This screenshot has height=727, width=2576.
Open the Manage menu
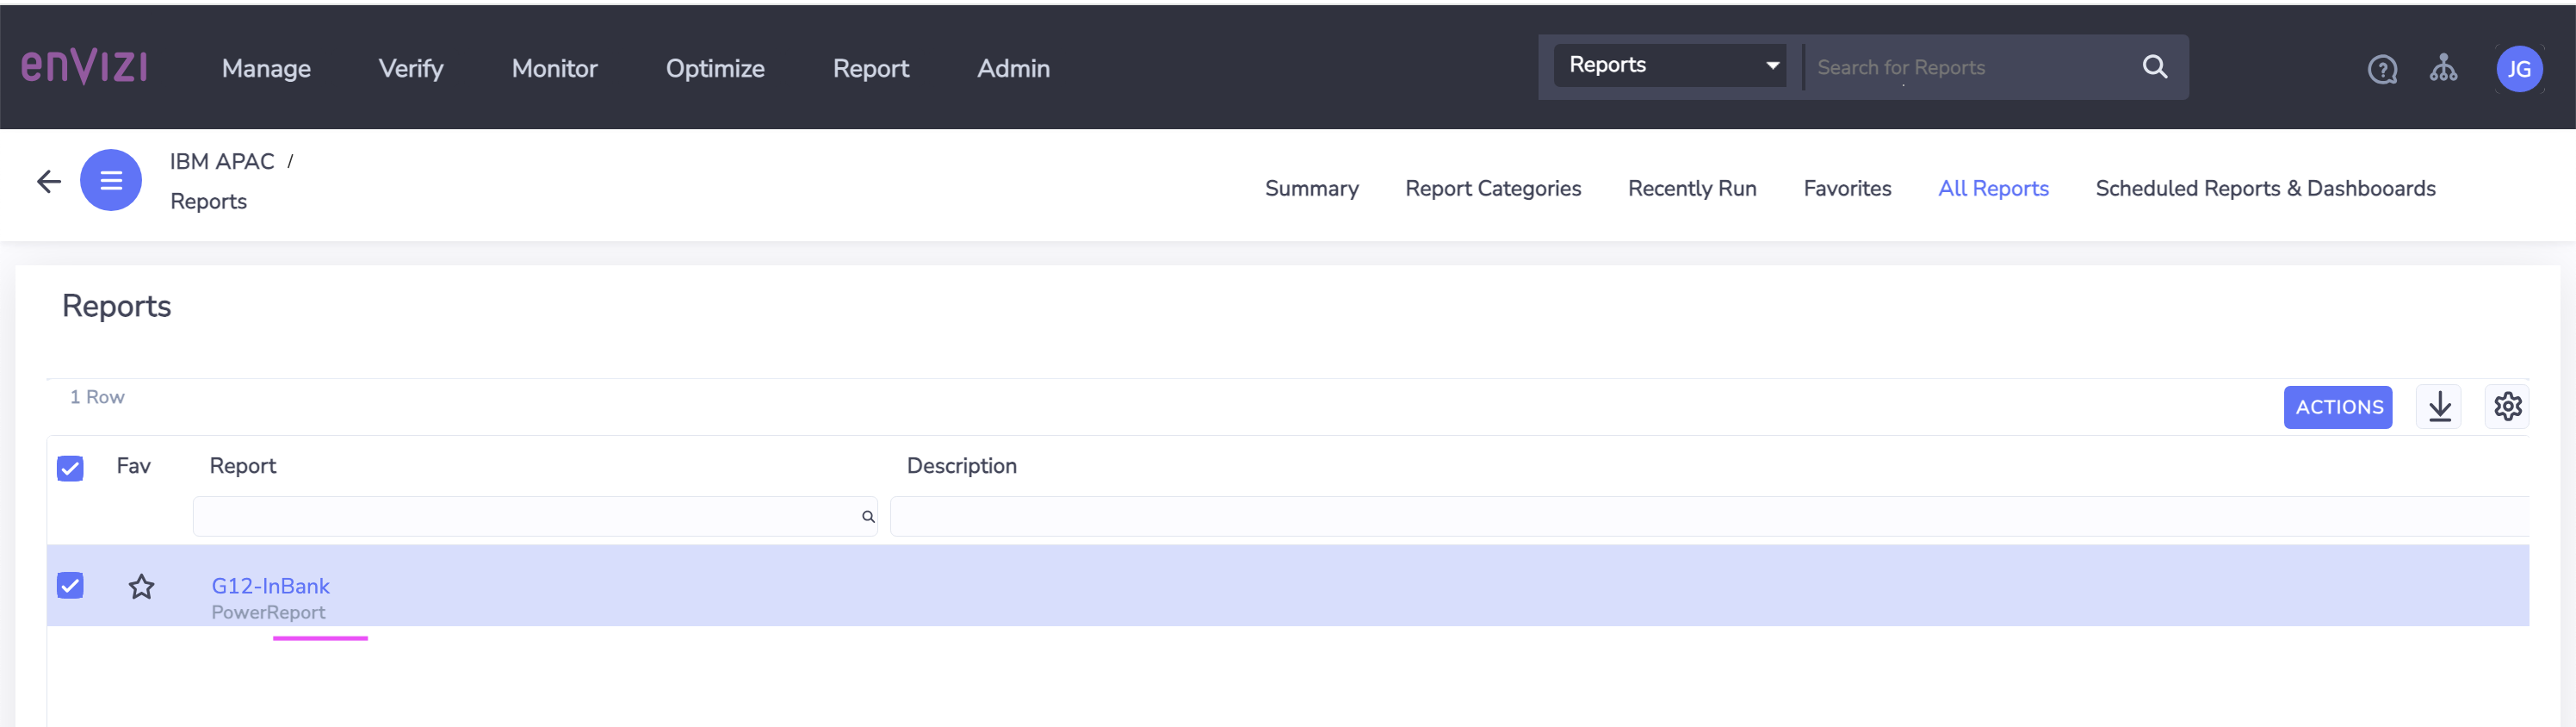tap(266, 68)
